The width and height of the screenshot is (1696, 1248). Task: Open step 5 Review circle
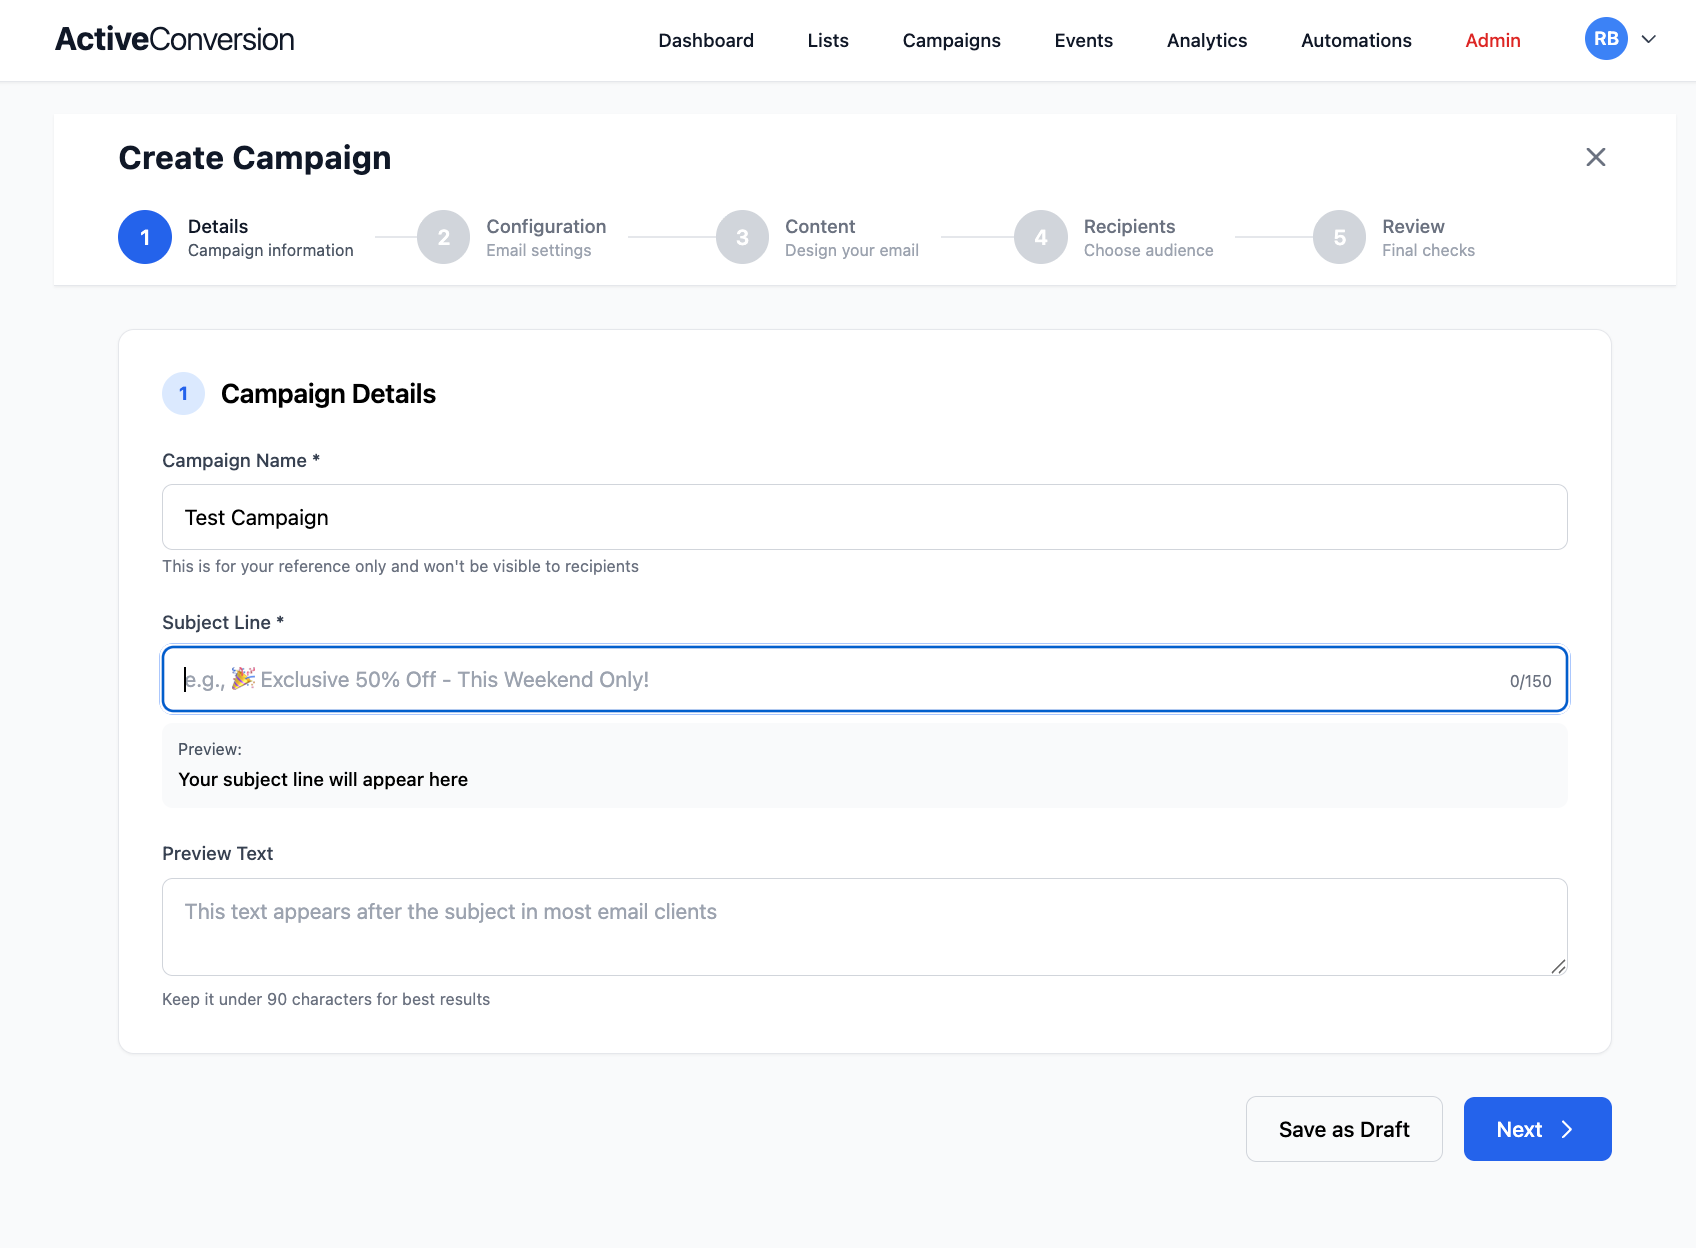pos(1339,237)
